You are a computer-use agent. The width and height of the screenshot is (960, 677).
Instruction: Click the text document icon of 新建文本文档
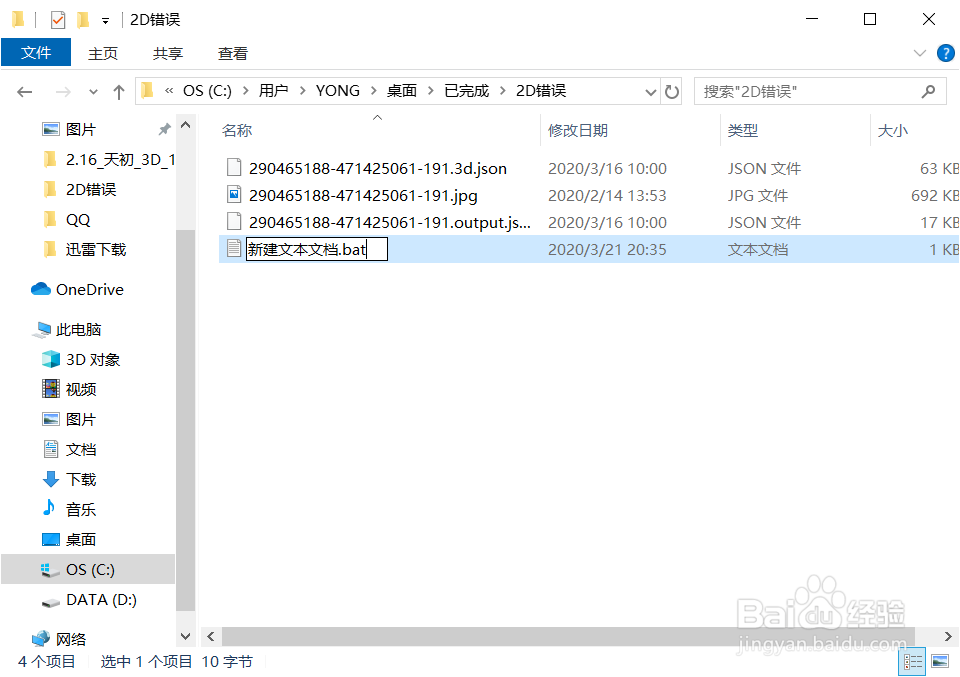234,249
